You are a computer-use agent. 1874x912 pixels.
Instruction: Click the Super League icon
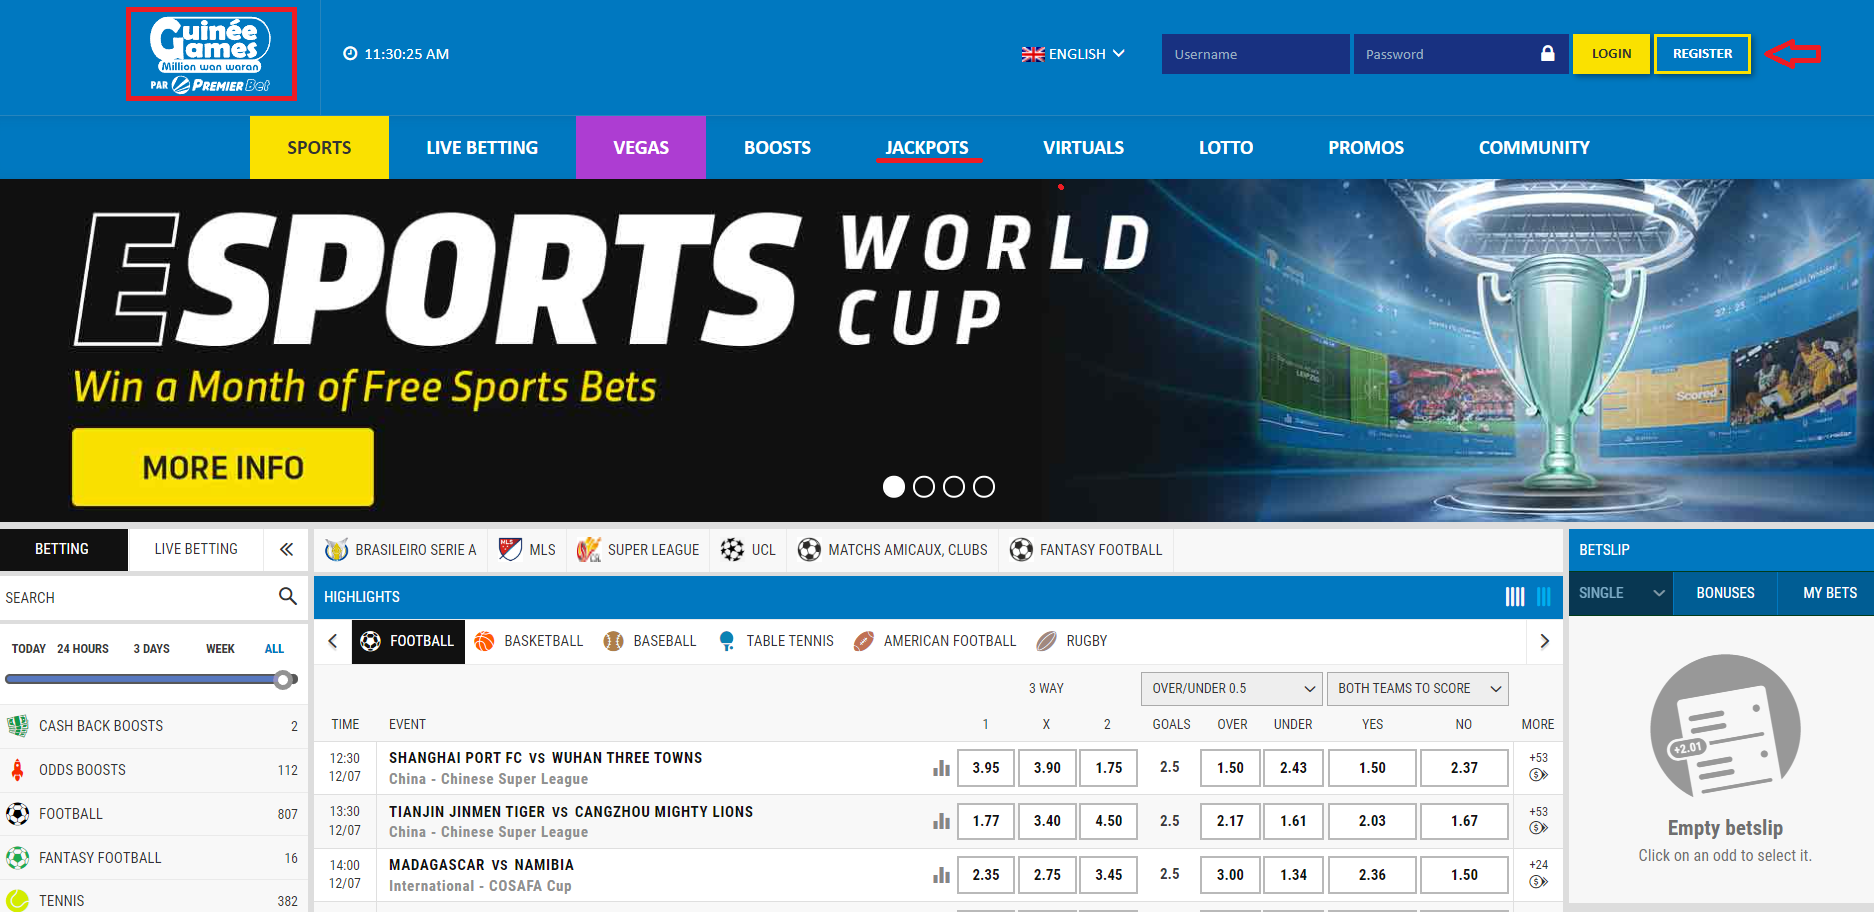588,549
